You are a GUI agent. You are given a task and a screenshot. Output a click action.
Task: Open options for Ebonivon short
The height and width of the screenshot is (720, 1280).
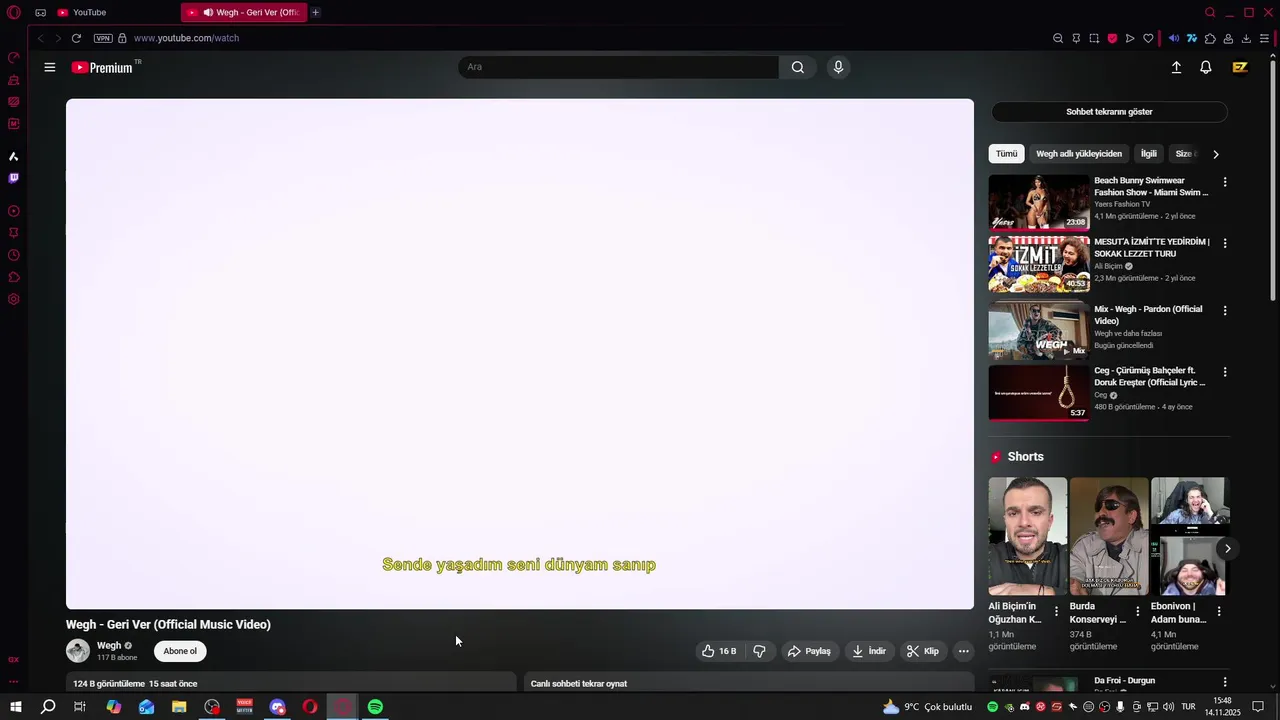[1218, 611]
